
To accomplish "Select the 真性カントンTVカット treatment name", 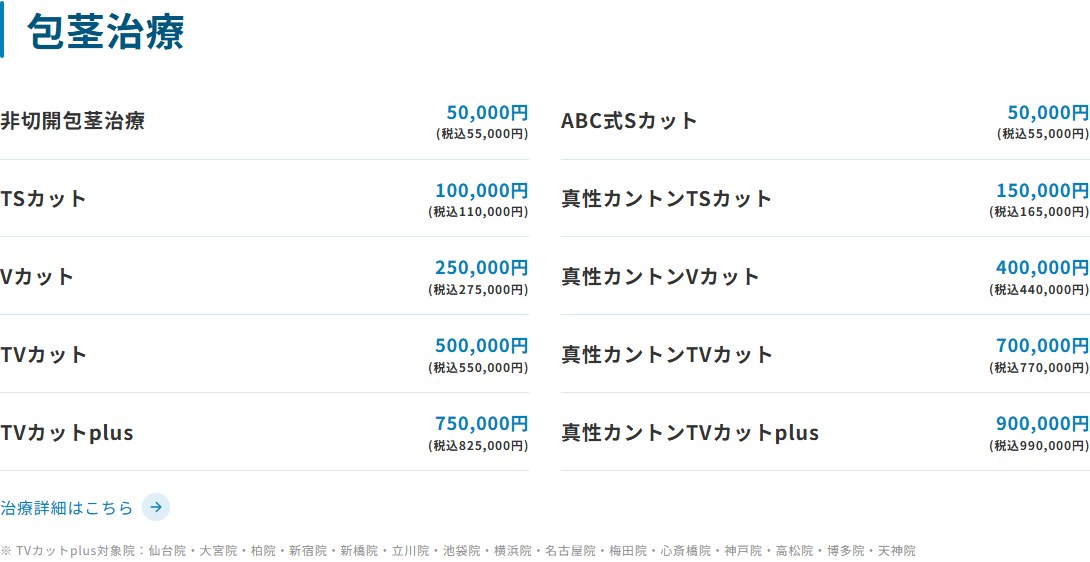I will pos(667,355).
